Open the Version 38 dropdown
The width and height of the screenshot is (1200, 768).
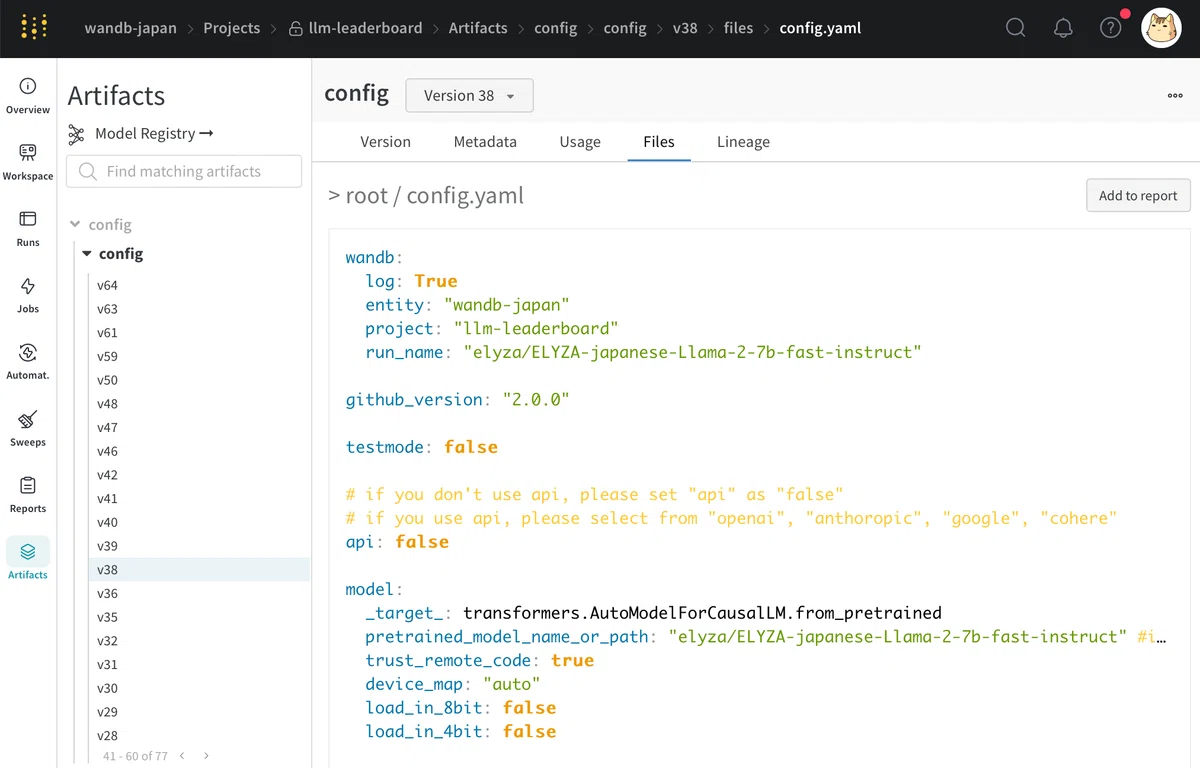click(x=469, y=96)
